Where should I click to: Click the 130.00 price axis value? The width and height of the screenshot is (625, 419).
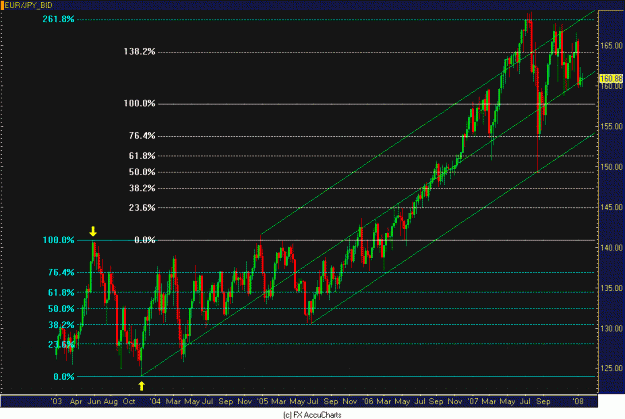click(x=611, y=329)
